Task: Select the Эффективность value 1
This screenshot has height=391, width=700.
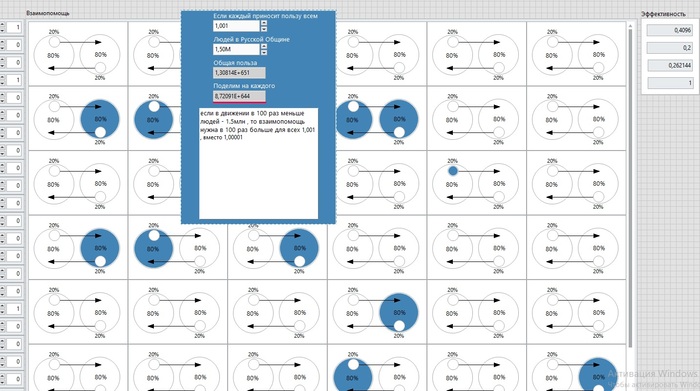Action: click(670, 83)
